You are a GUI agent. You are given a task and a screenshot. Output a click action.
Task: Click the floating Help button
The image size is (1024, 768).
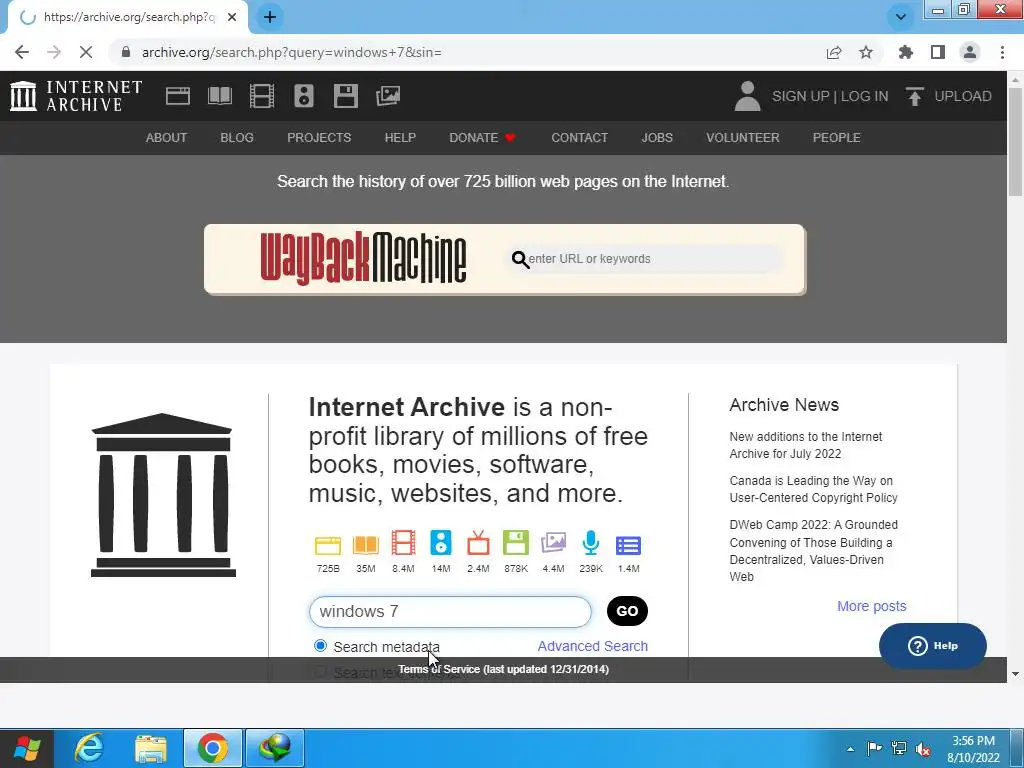pyautogui.click(x=933, y=646)
